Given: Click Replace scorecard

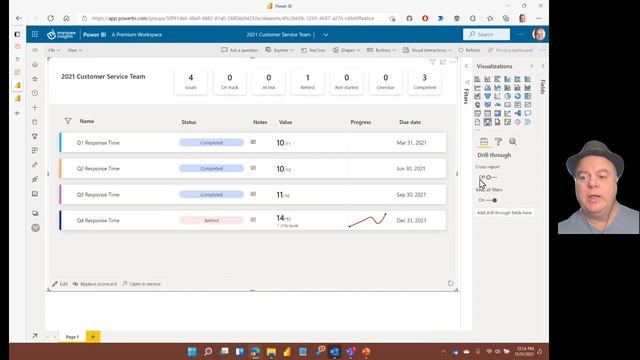Looking at the screenshot, I should pyautogui.click(x=95, y=284).
